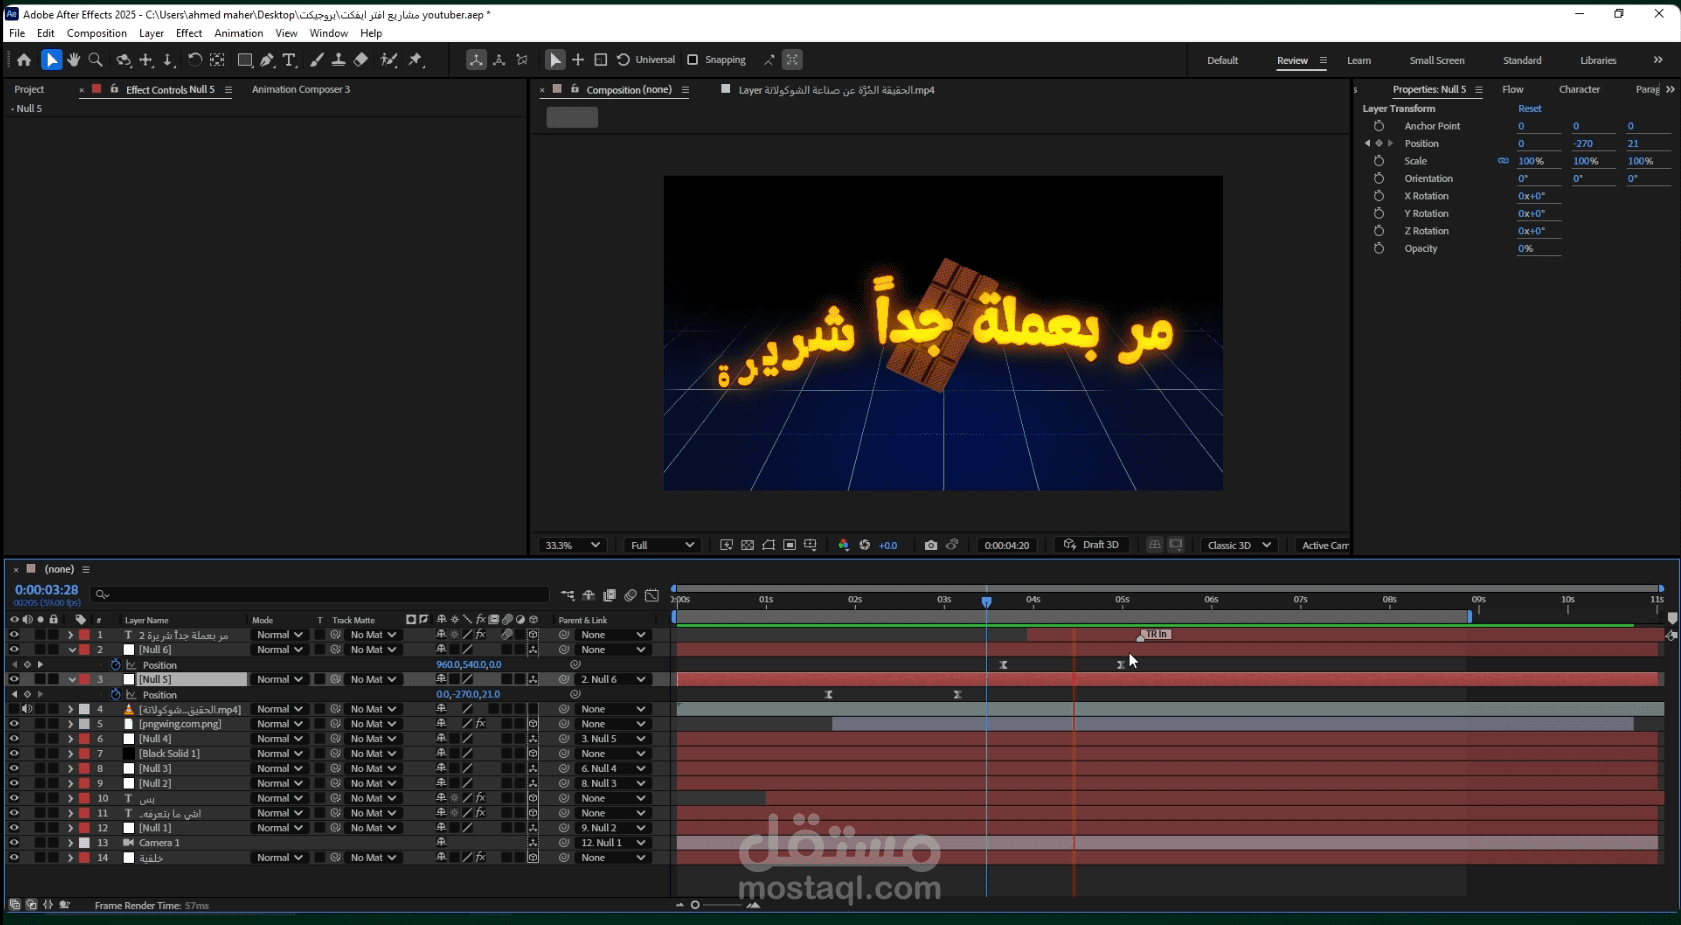Open the parent dropdown showing 2. Null 6
The height and width of the screenshot is (925, 1681).
[x=613, y=680]
